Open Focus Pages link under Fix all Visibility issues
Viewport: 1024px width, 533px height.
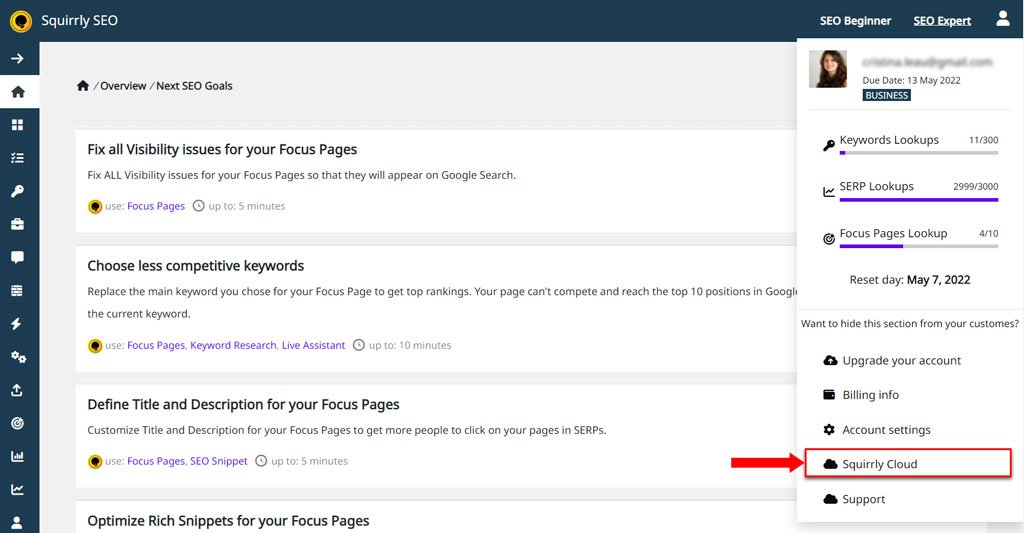click(x=155, y=206)
